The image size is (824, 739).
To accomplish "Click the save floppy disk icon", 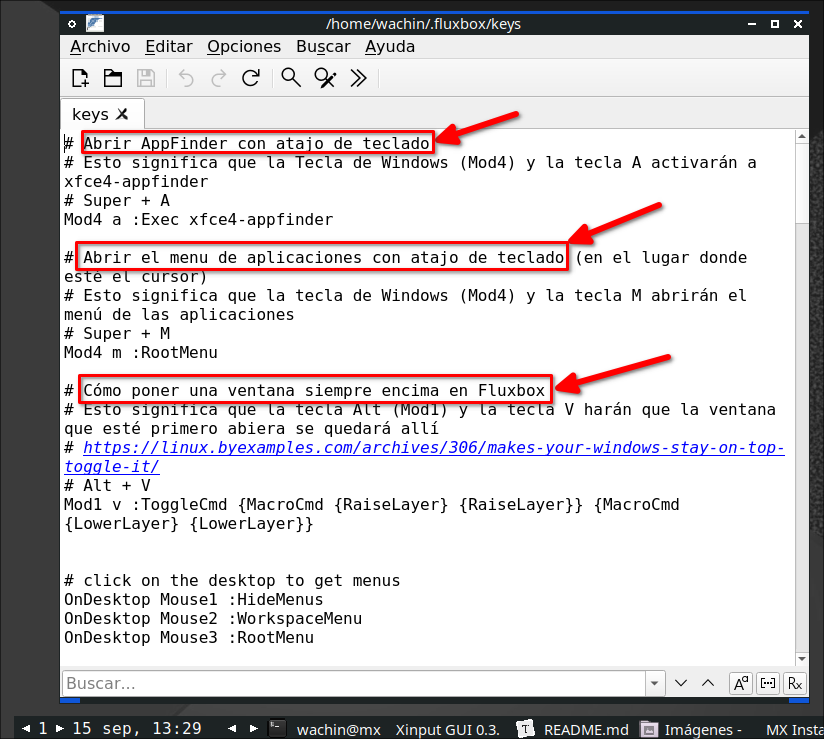I will pyautogui.click(x=146, y=78).
